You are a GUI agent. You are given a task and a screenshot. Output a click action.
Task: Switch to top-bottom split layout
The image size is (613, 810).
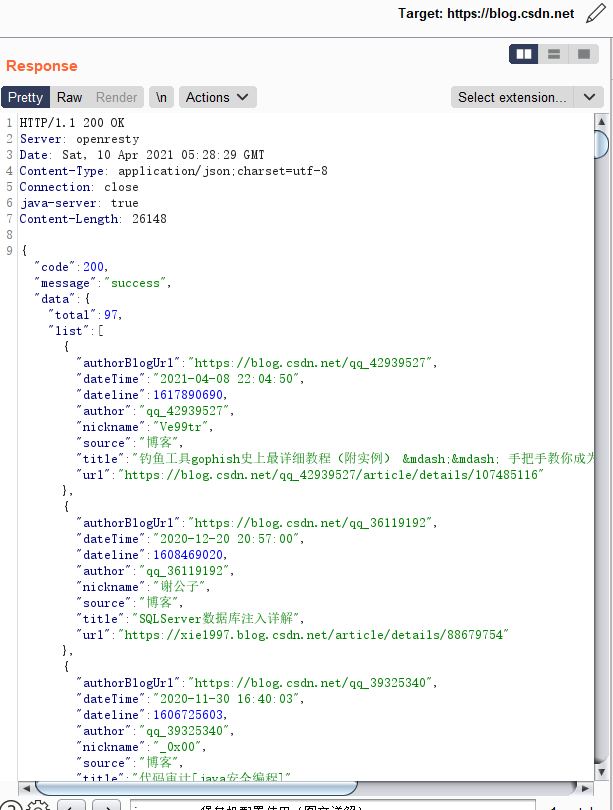pyautogui.click(x=554, y=54)
